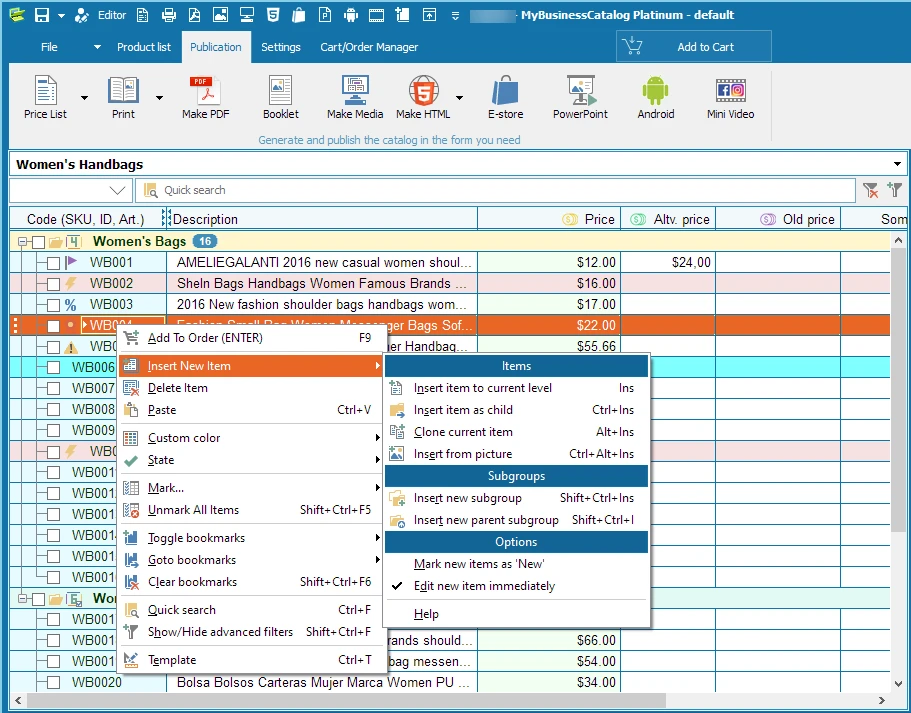
Task: Click the Add to Cart button
Action: tap(694, 46)
